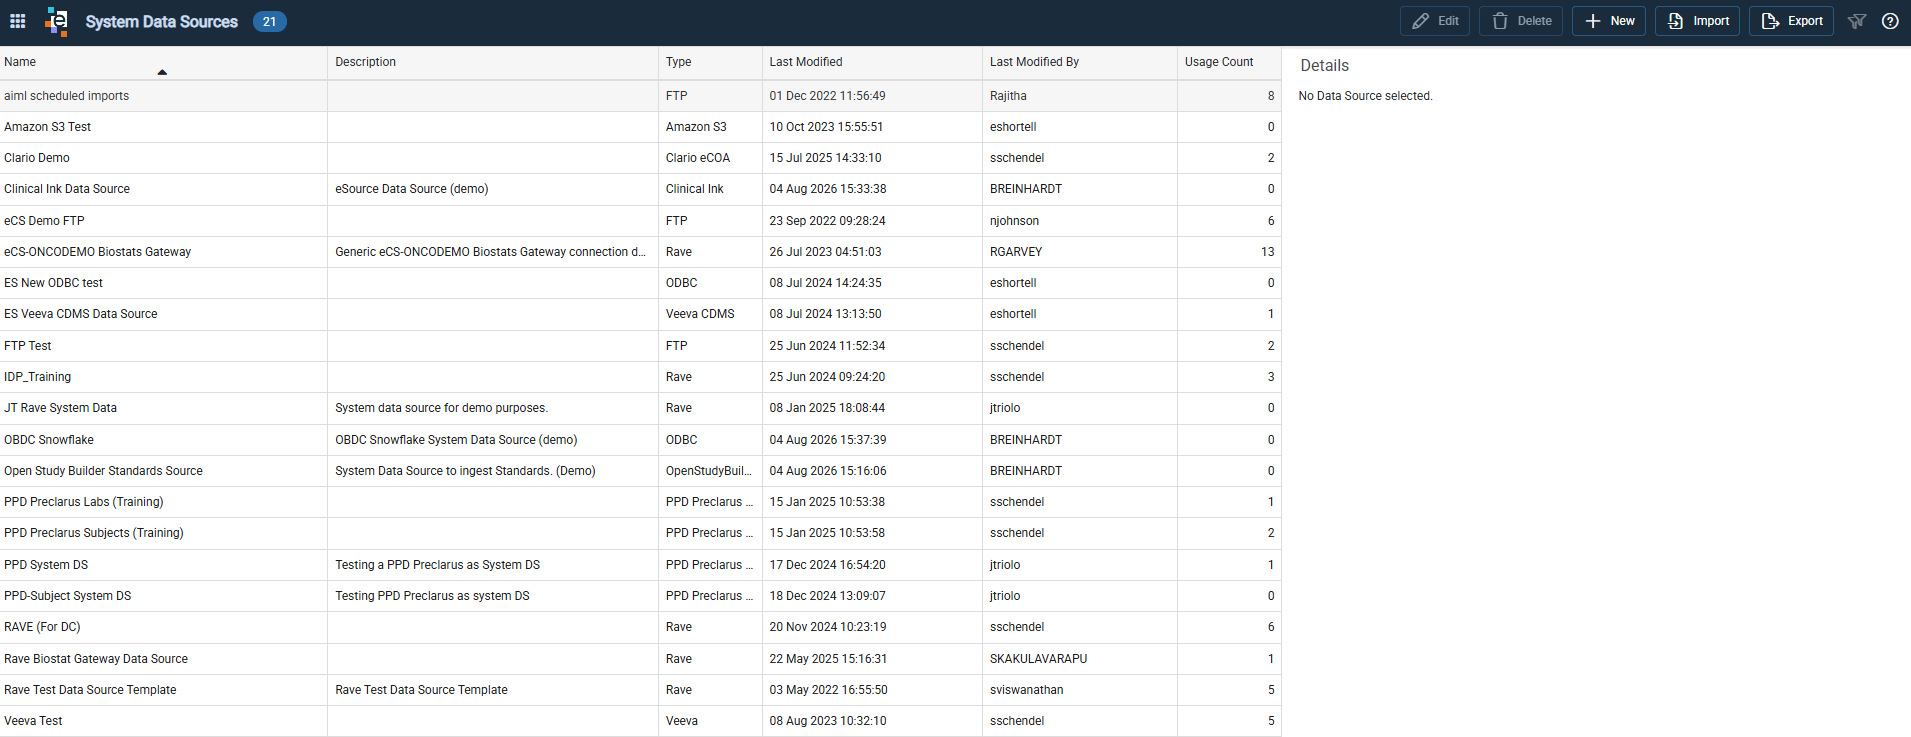Image resolution: width=1911 pixels, height=737 pixels.
Task: Click the clear filter funnel icon
Action: pos(1857,21)
